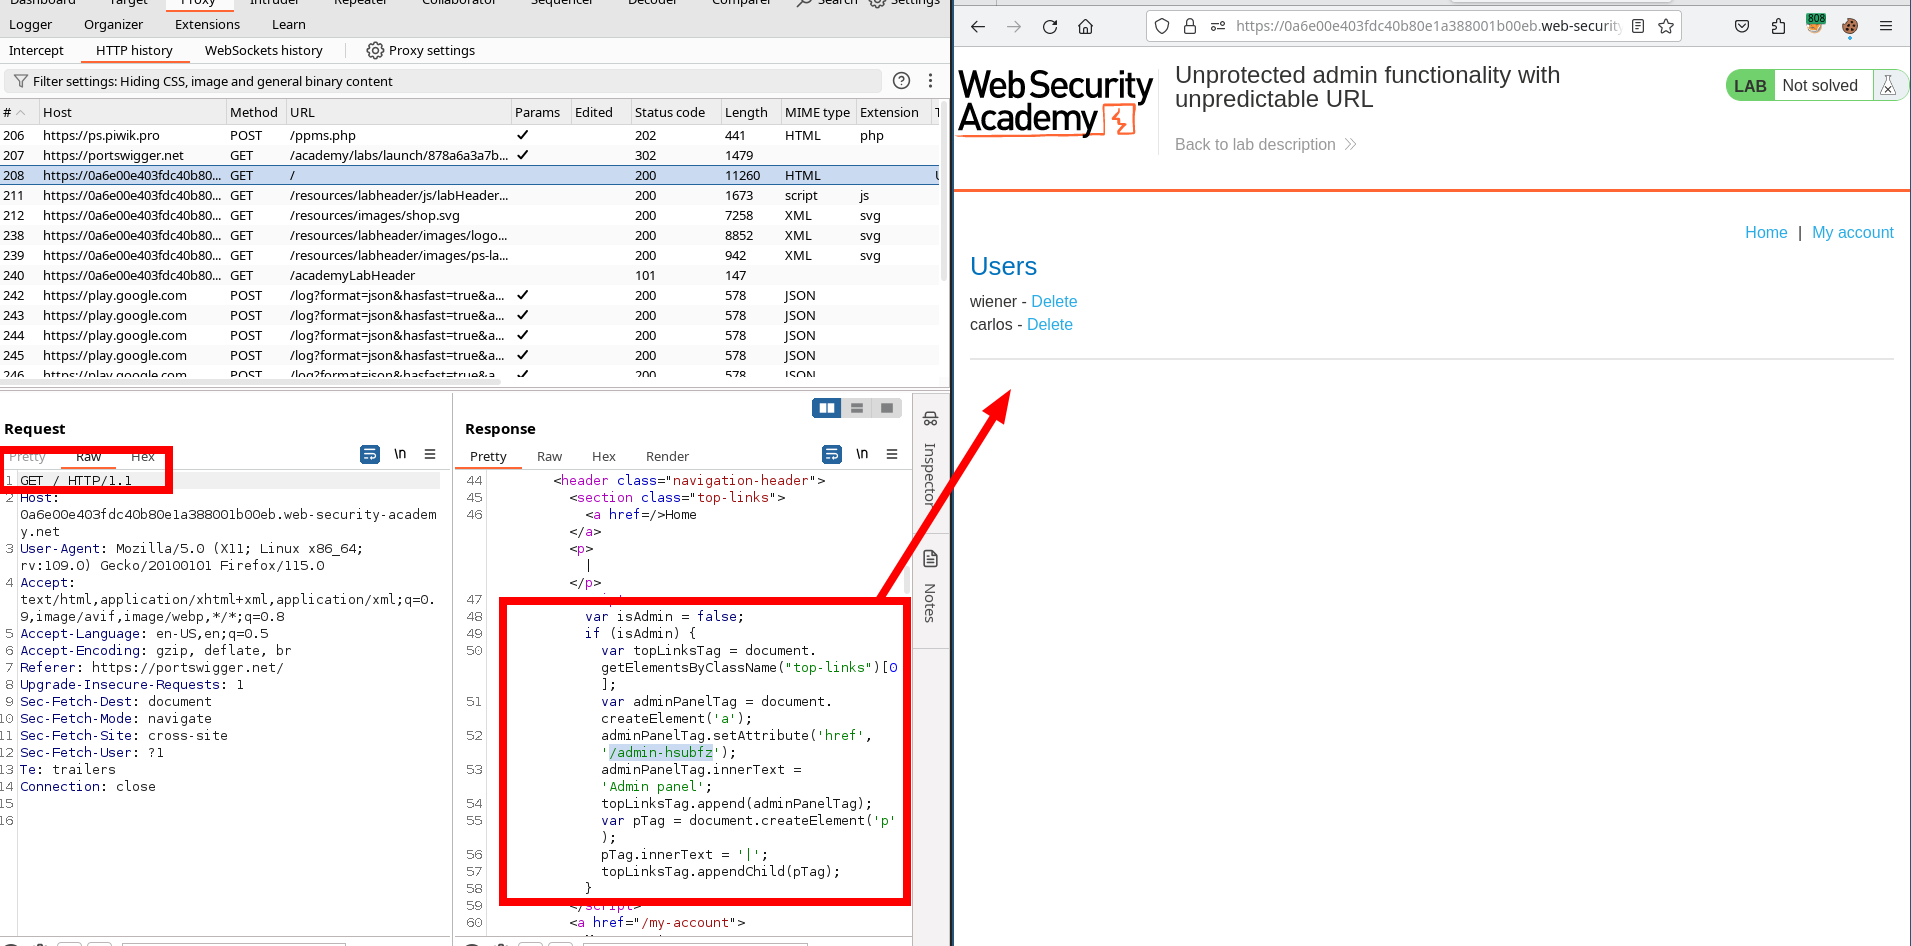Open cookie extension icon

tap(1850, 27)
